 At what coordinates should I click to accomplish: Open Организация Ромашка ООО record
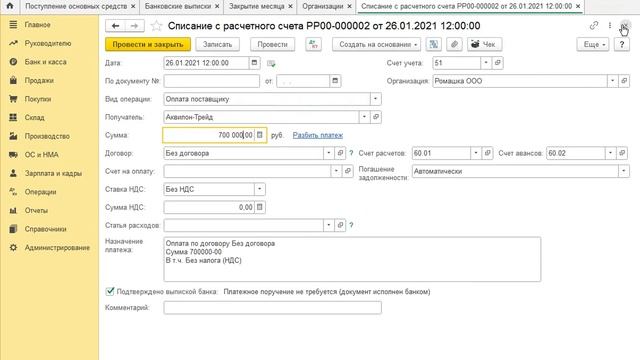624,81
